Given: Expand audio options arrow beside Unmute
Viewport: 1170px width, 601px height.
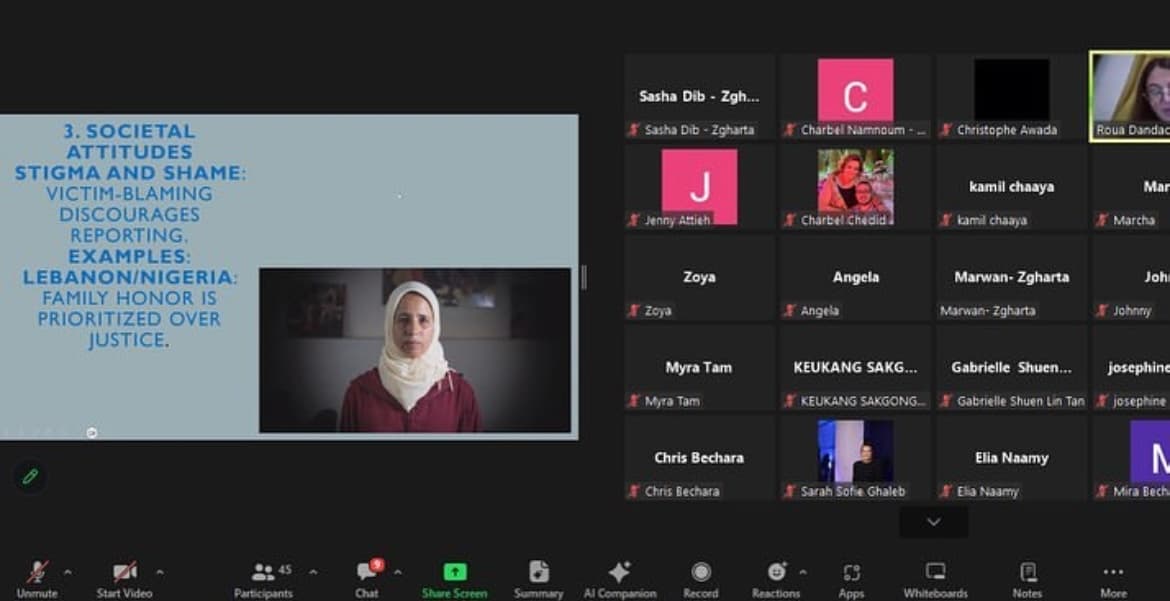Looking at the screenshot, I should coord(68,572).
